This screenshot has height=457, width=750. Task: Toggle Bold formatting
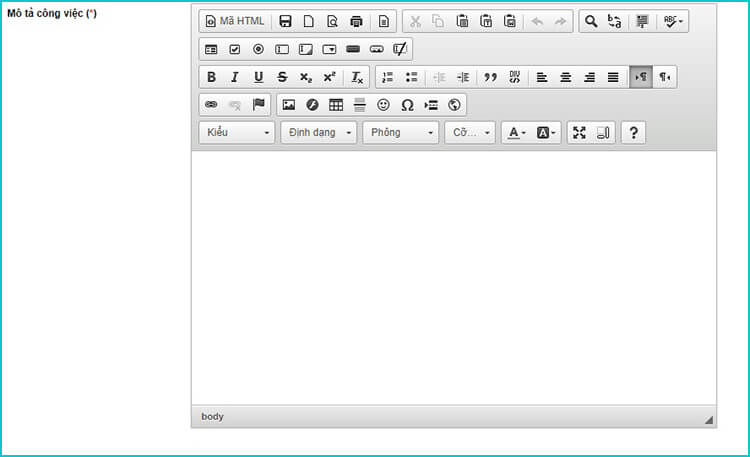(x=211, y=77)
